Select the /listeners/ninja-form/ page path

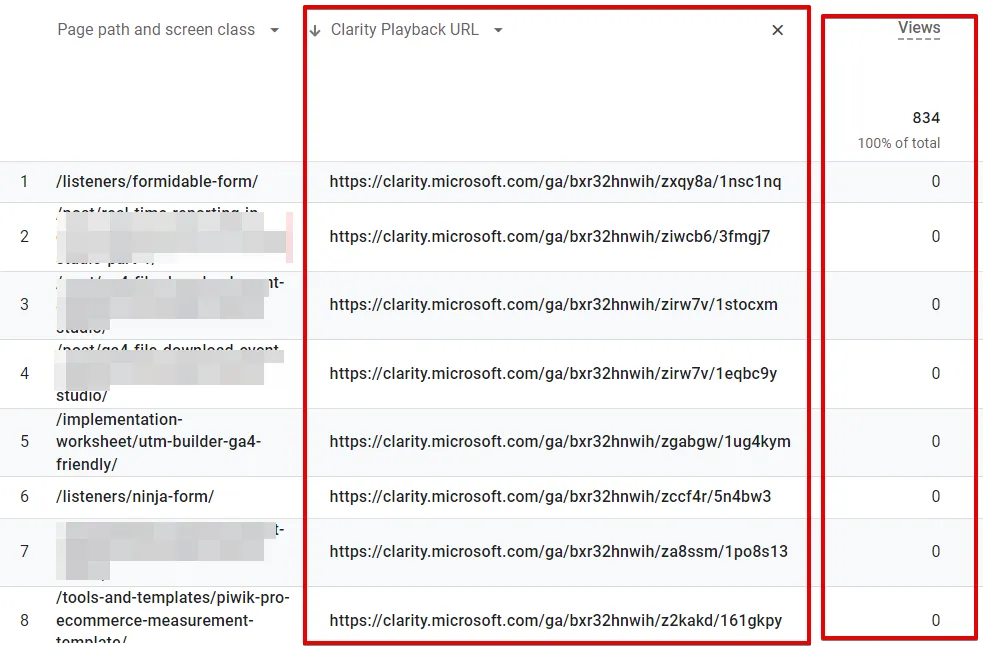point(135,497)
